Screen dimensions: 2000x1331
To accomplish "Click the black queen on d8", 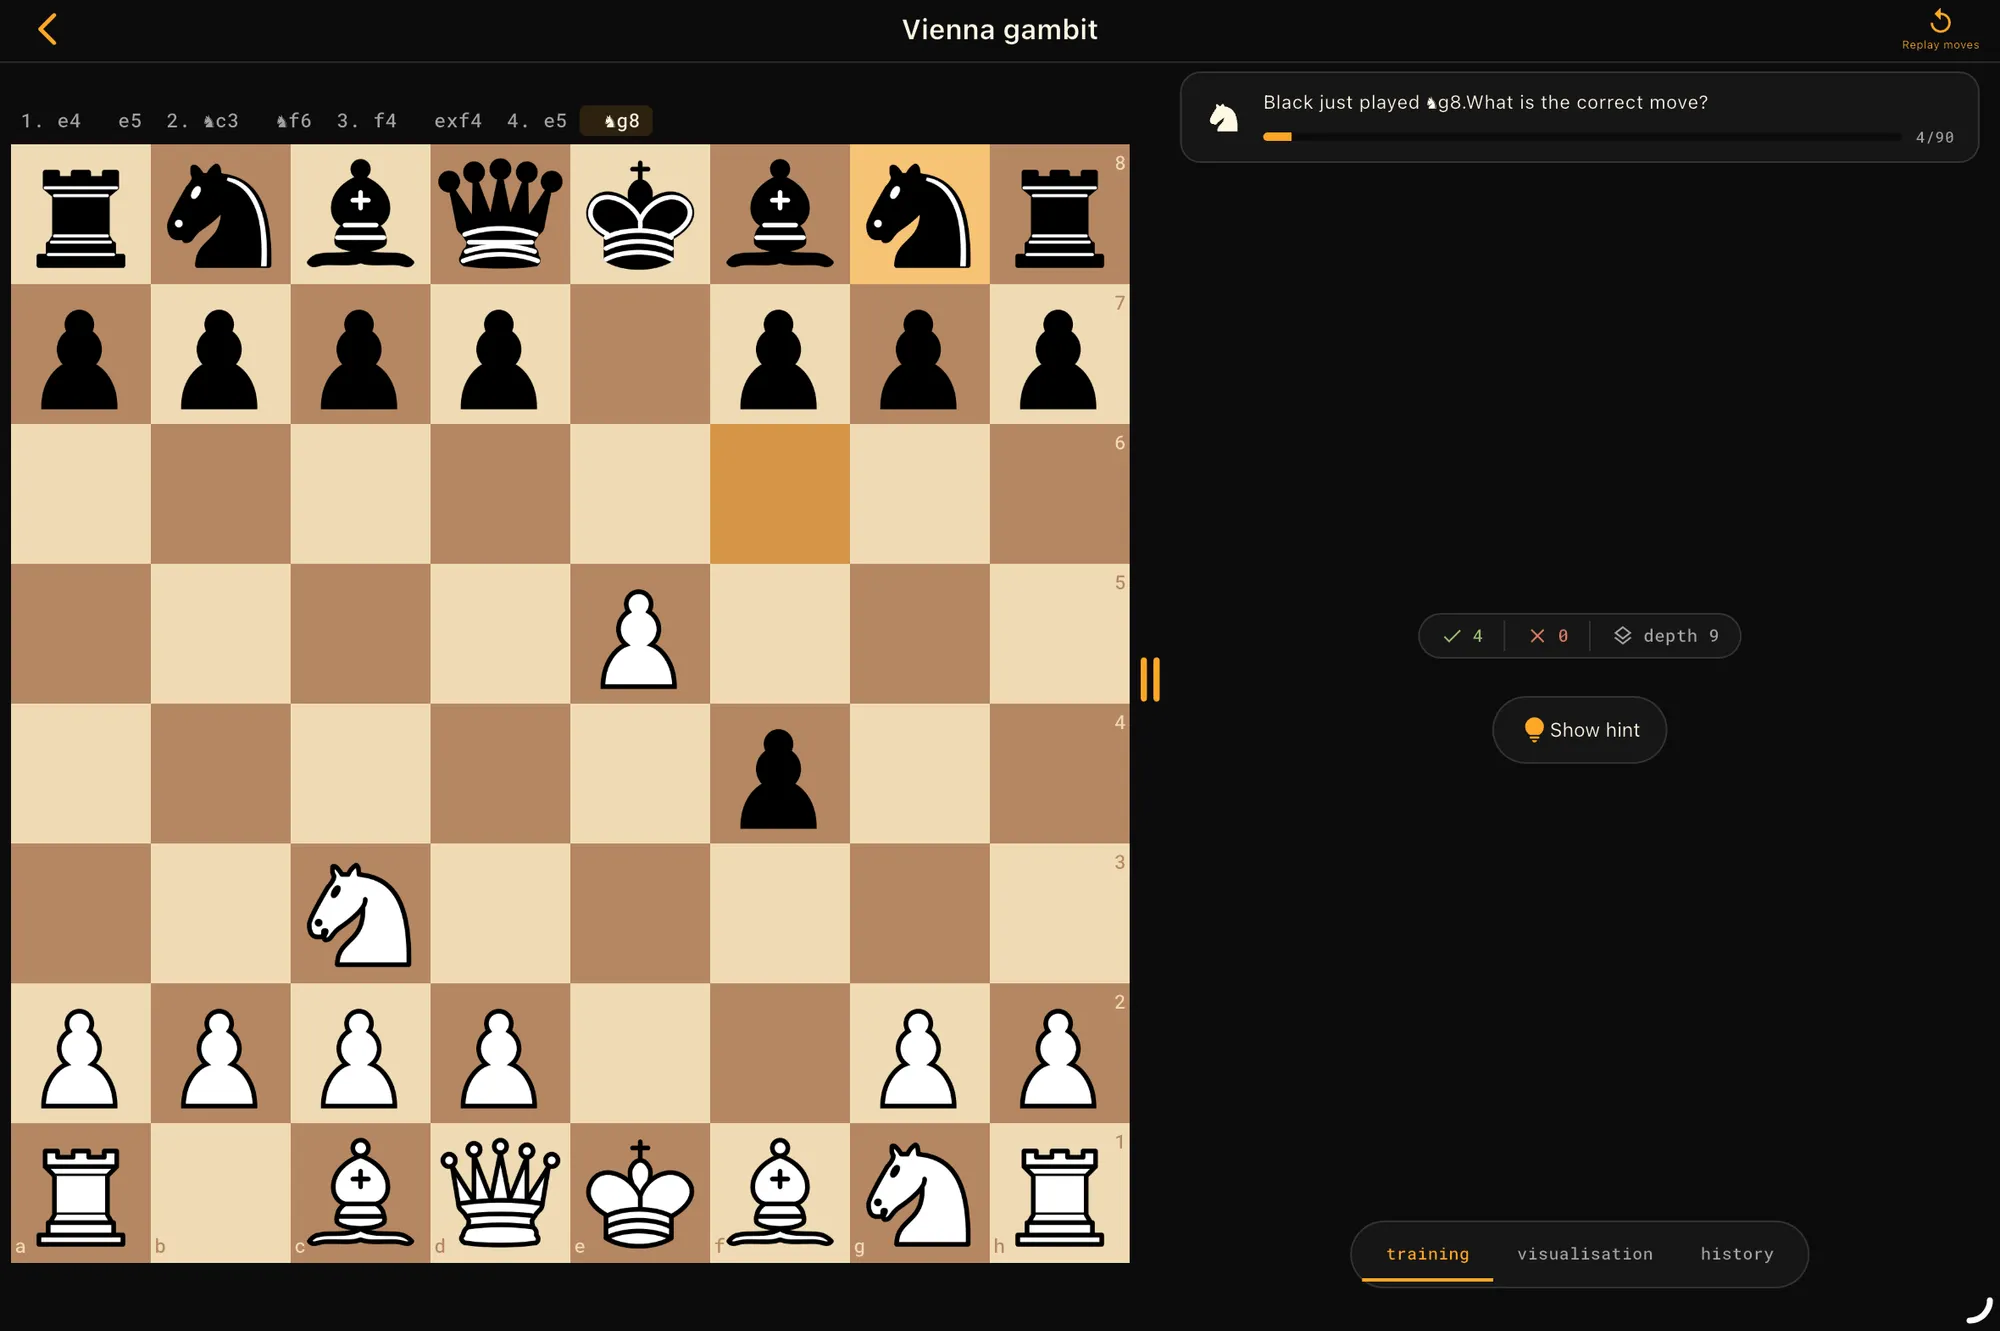I will (x=500, y=213).
